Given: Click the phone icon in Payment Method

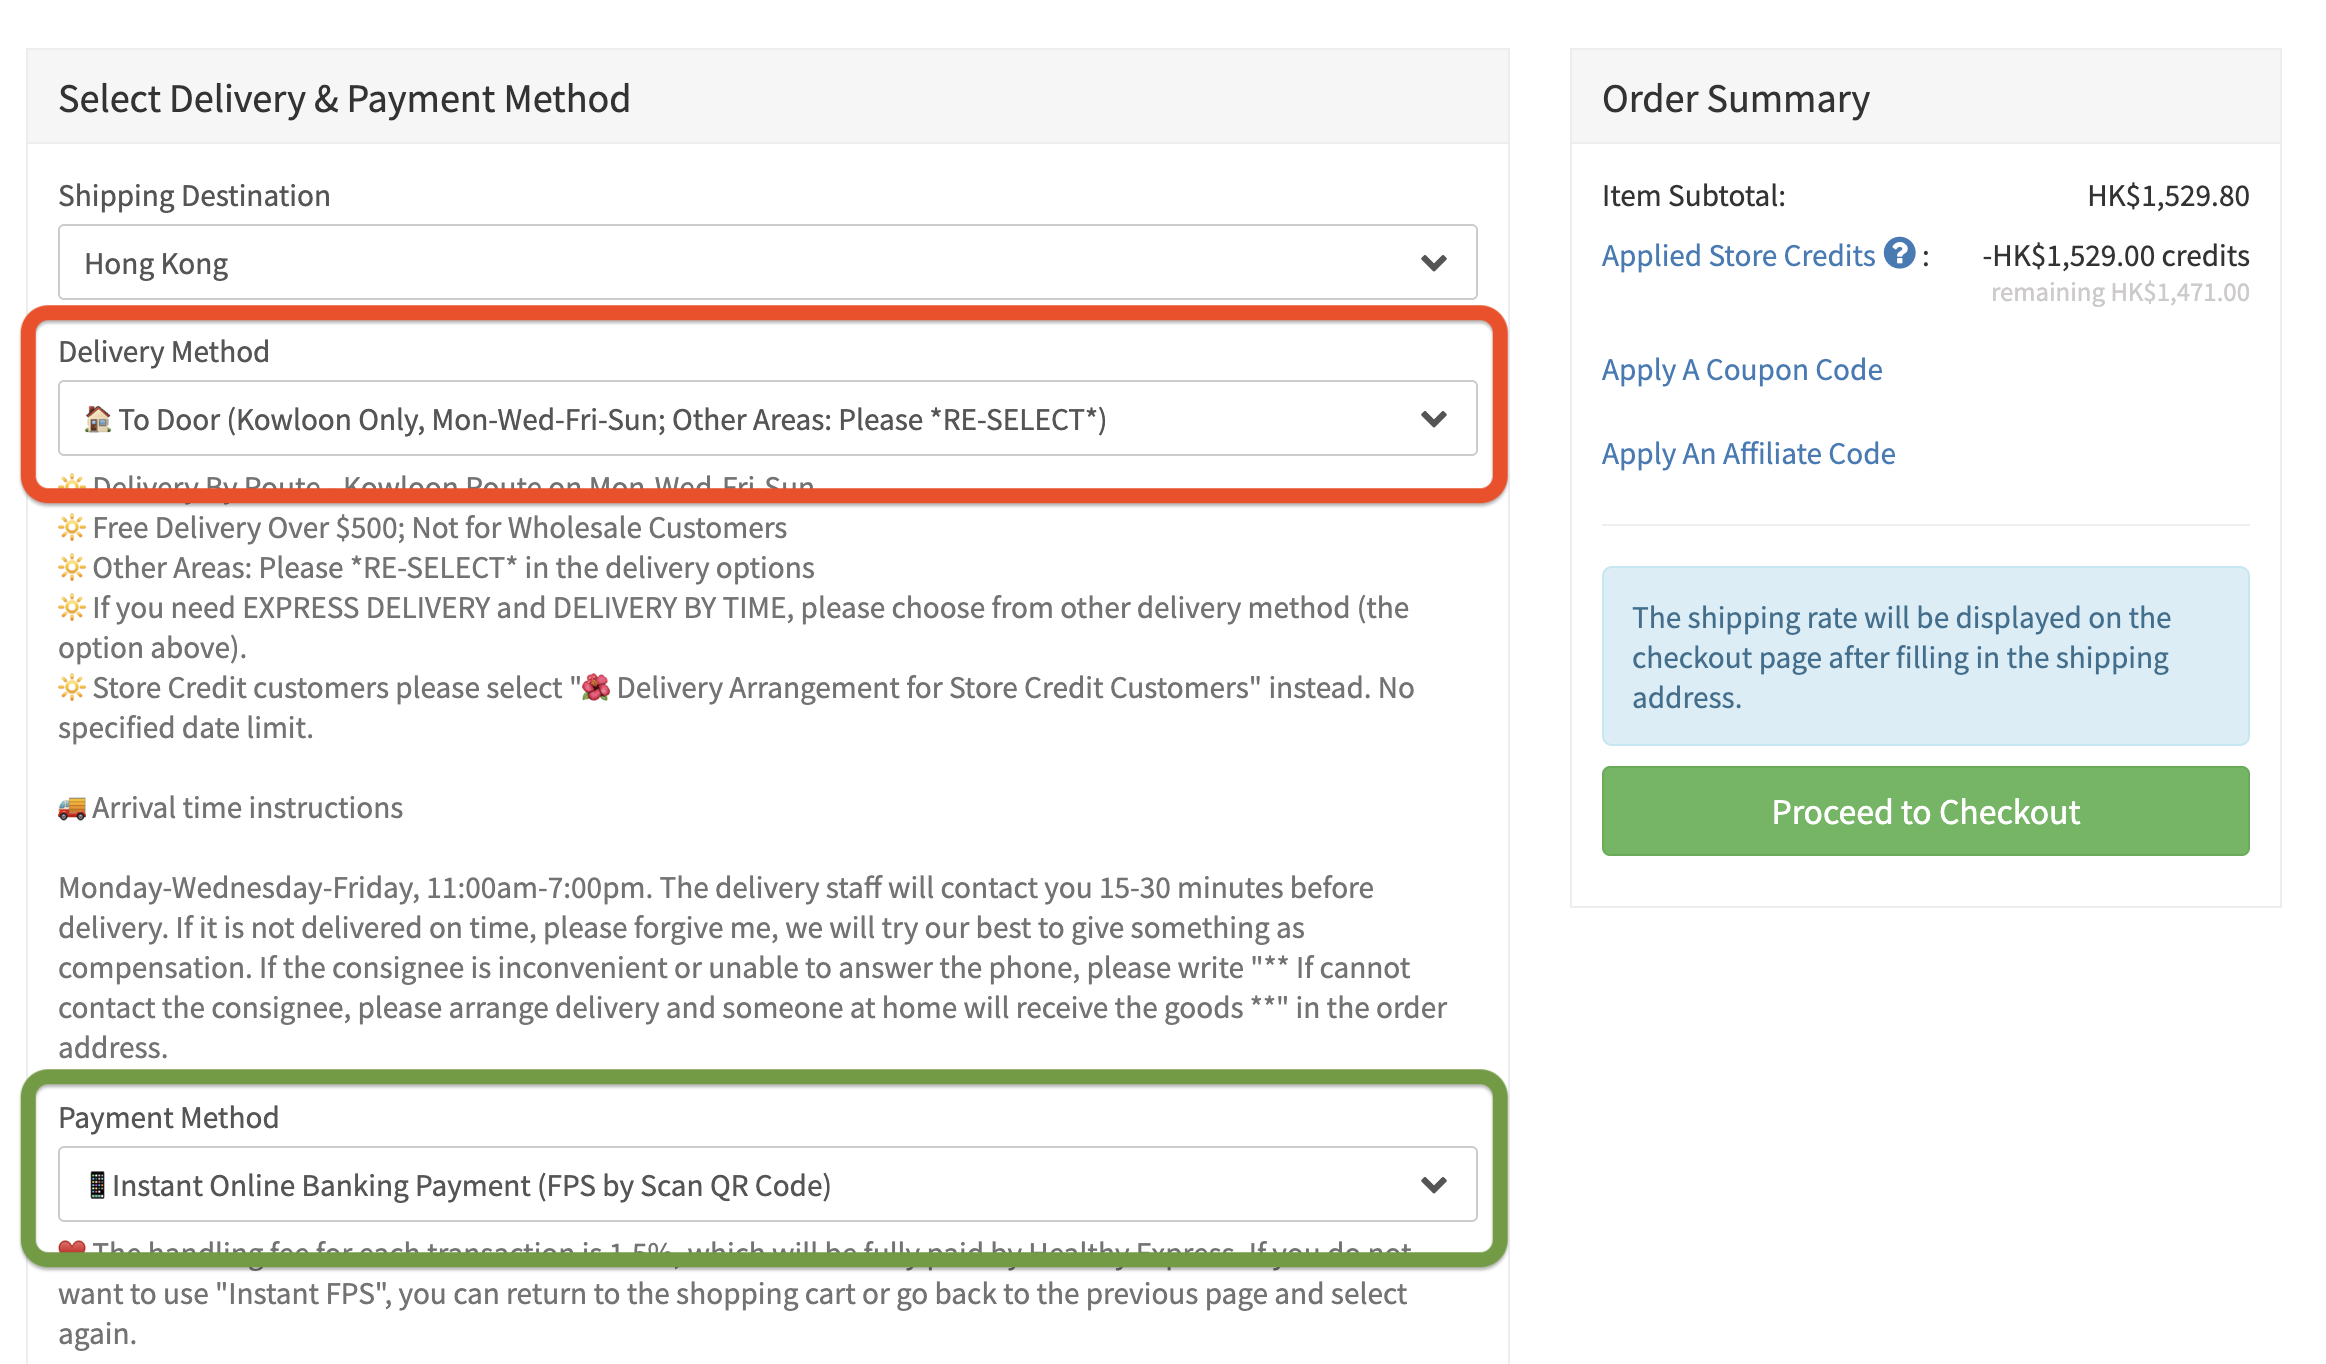Looking at the screenshot, I should pos(97,1185).
